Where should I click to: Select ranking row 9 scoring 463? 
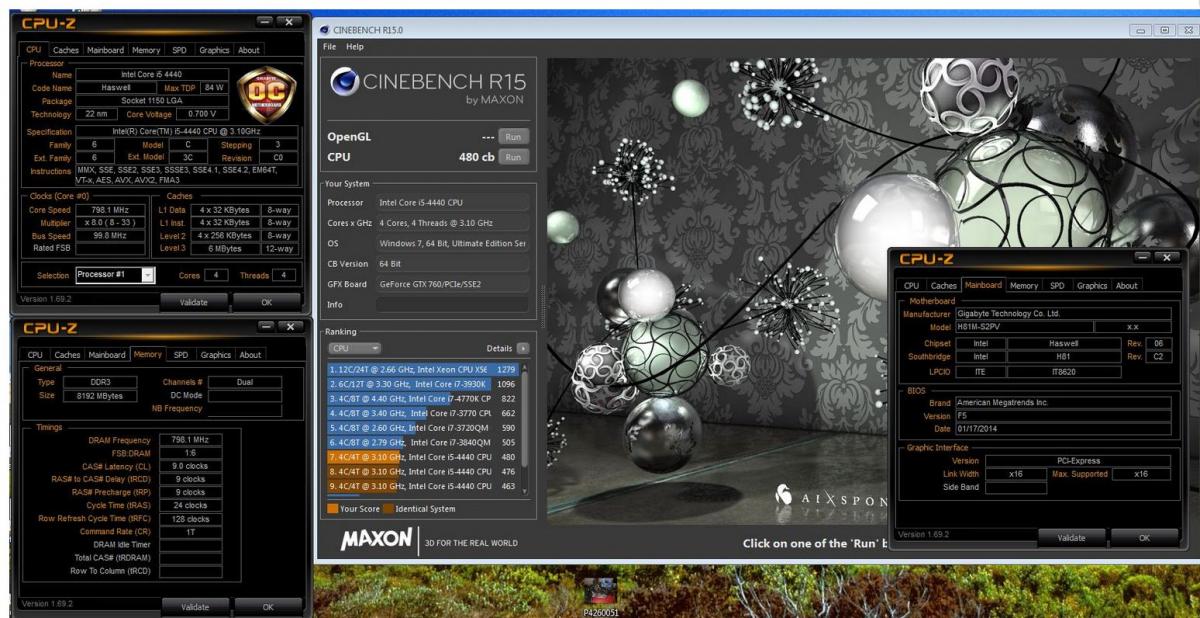pyautogui.click(x=422, y=486)
